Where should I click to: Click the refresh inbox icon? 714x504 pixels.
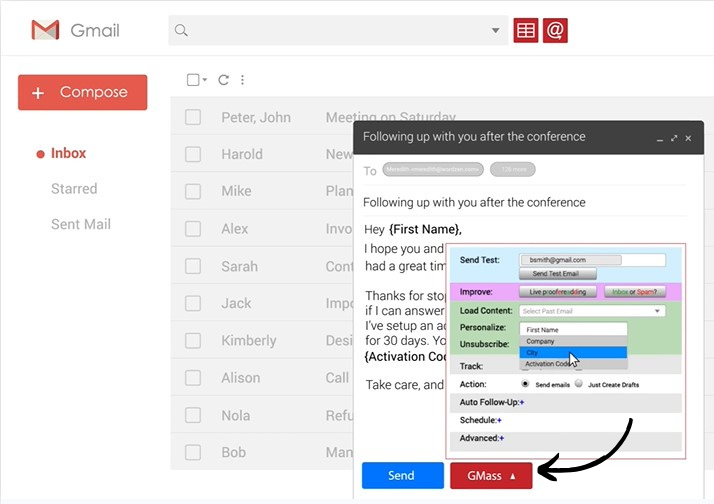tap(223, 80)
